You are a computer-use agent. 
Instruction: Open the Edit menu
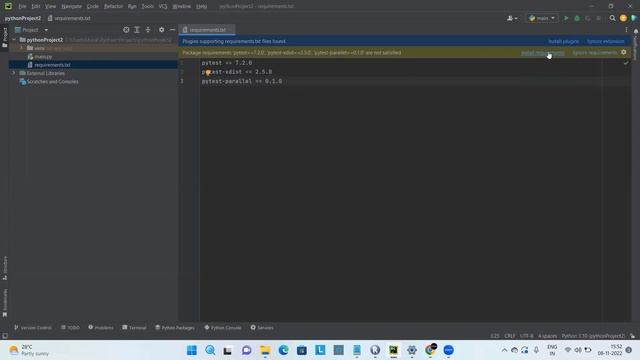[x=36, y=7]
